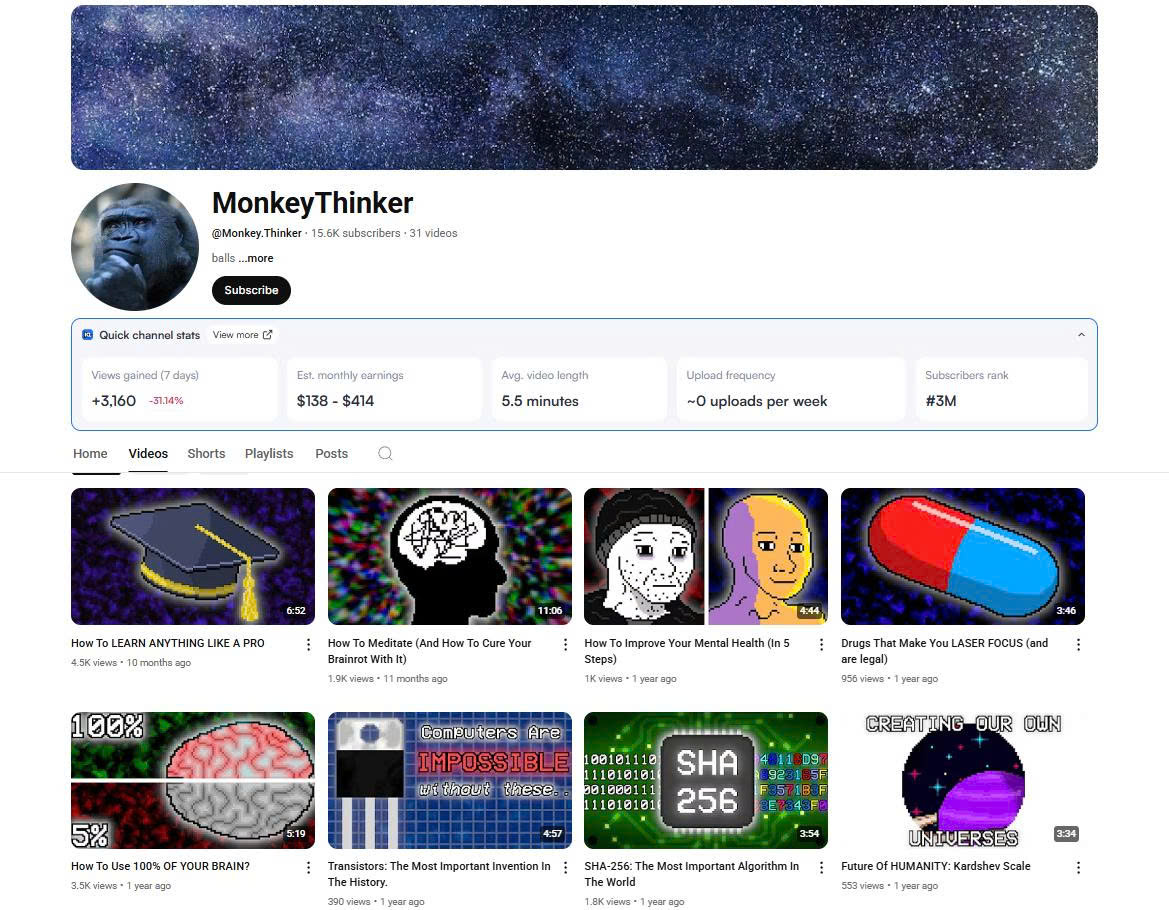Go to the Posts tab
The width and height of the screenshot is (1169, 910).
332,453
